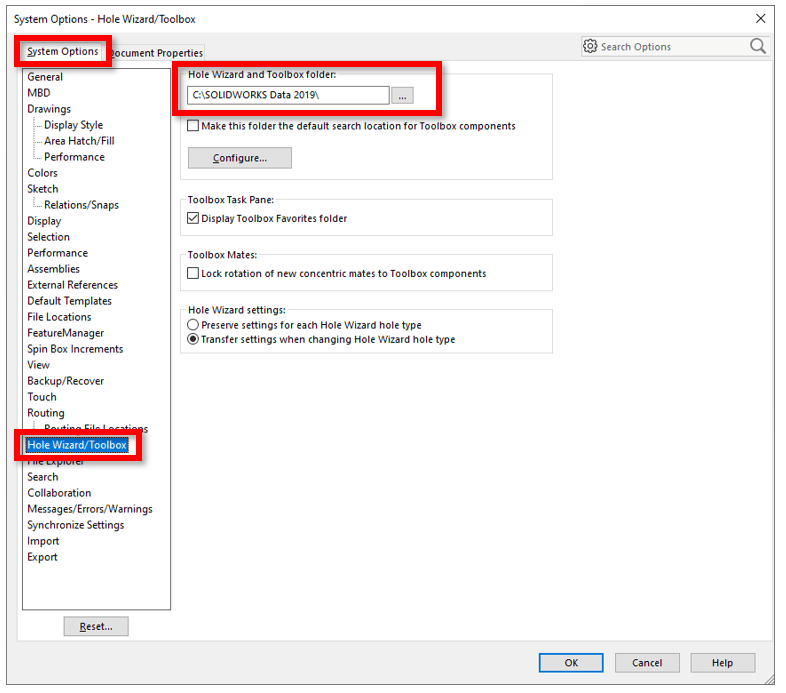Select Transfer settings when changing hole type
Viewport: 786px width, 693px height.
pyautogui.click(x=194, y=339)
